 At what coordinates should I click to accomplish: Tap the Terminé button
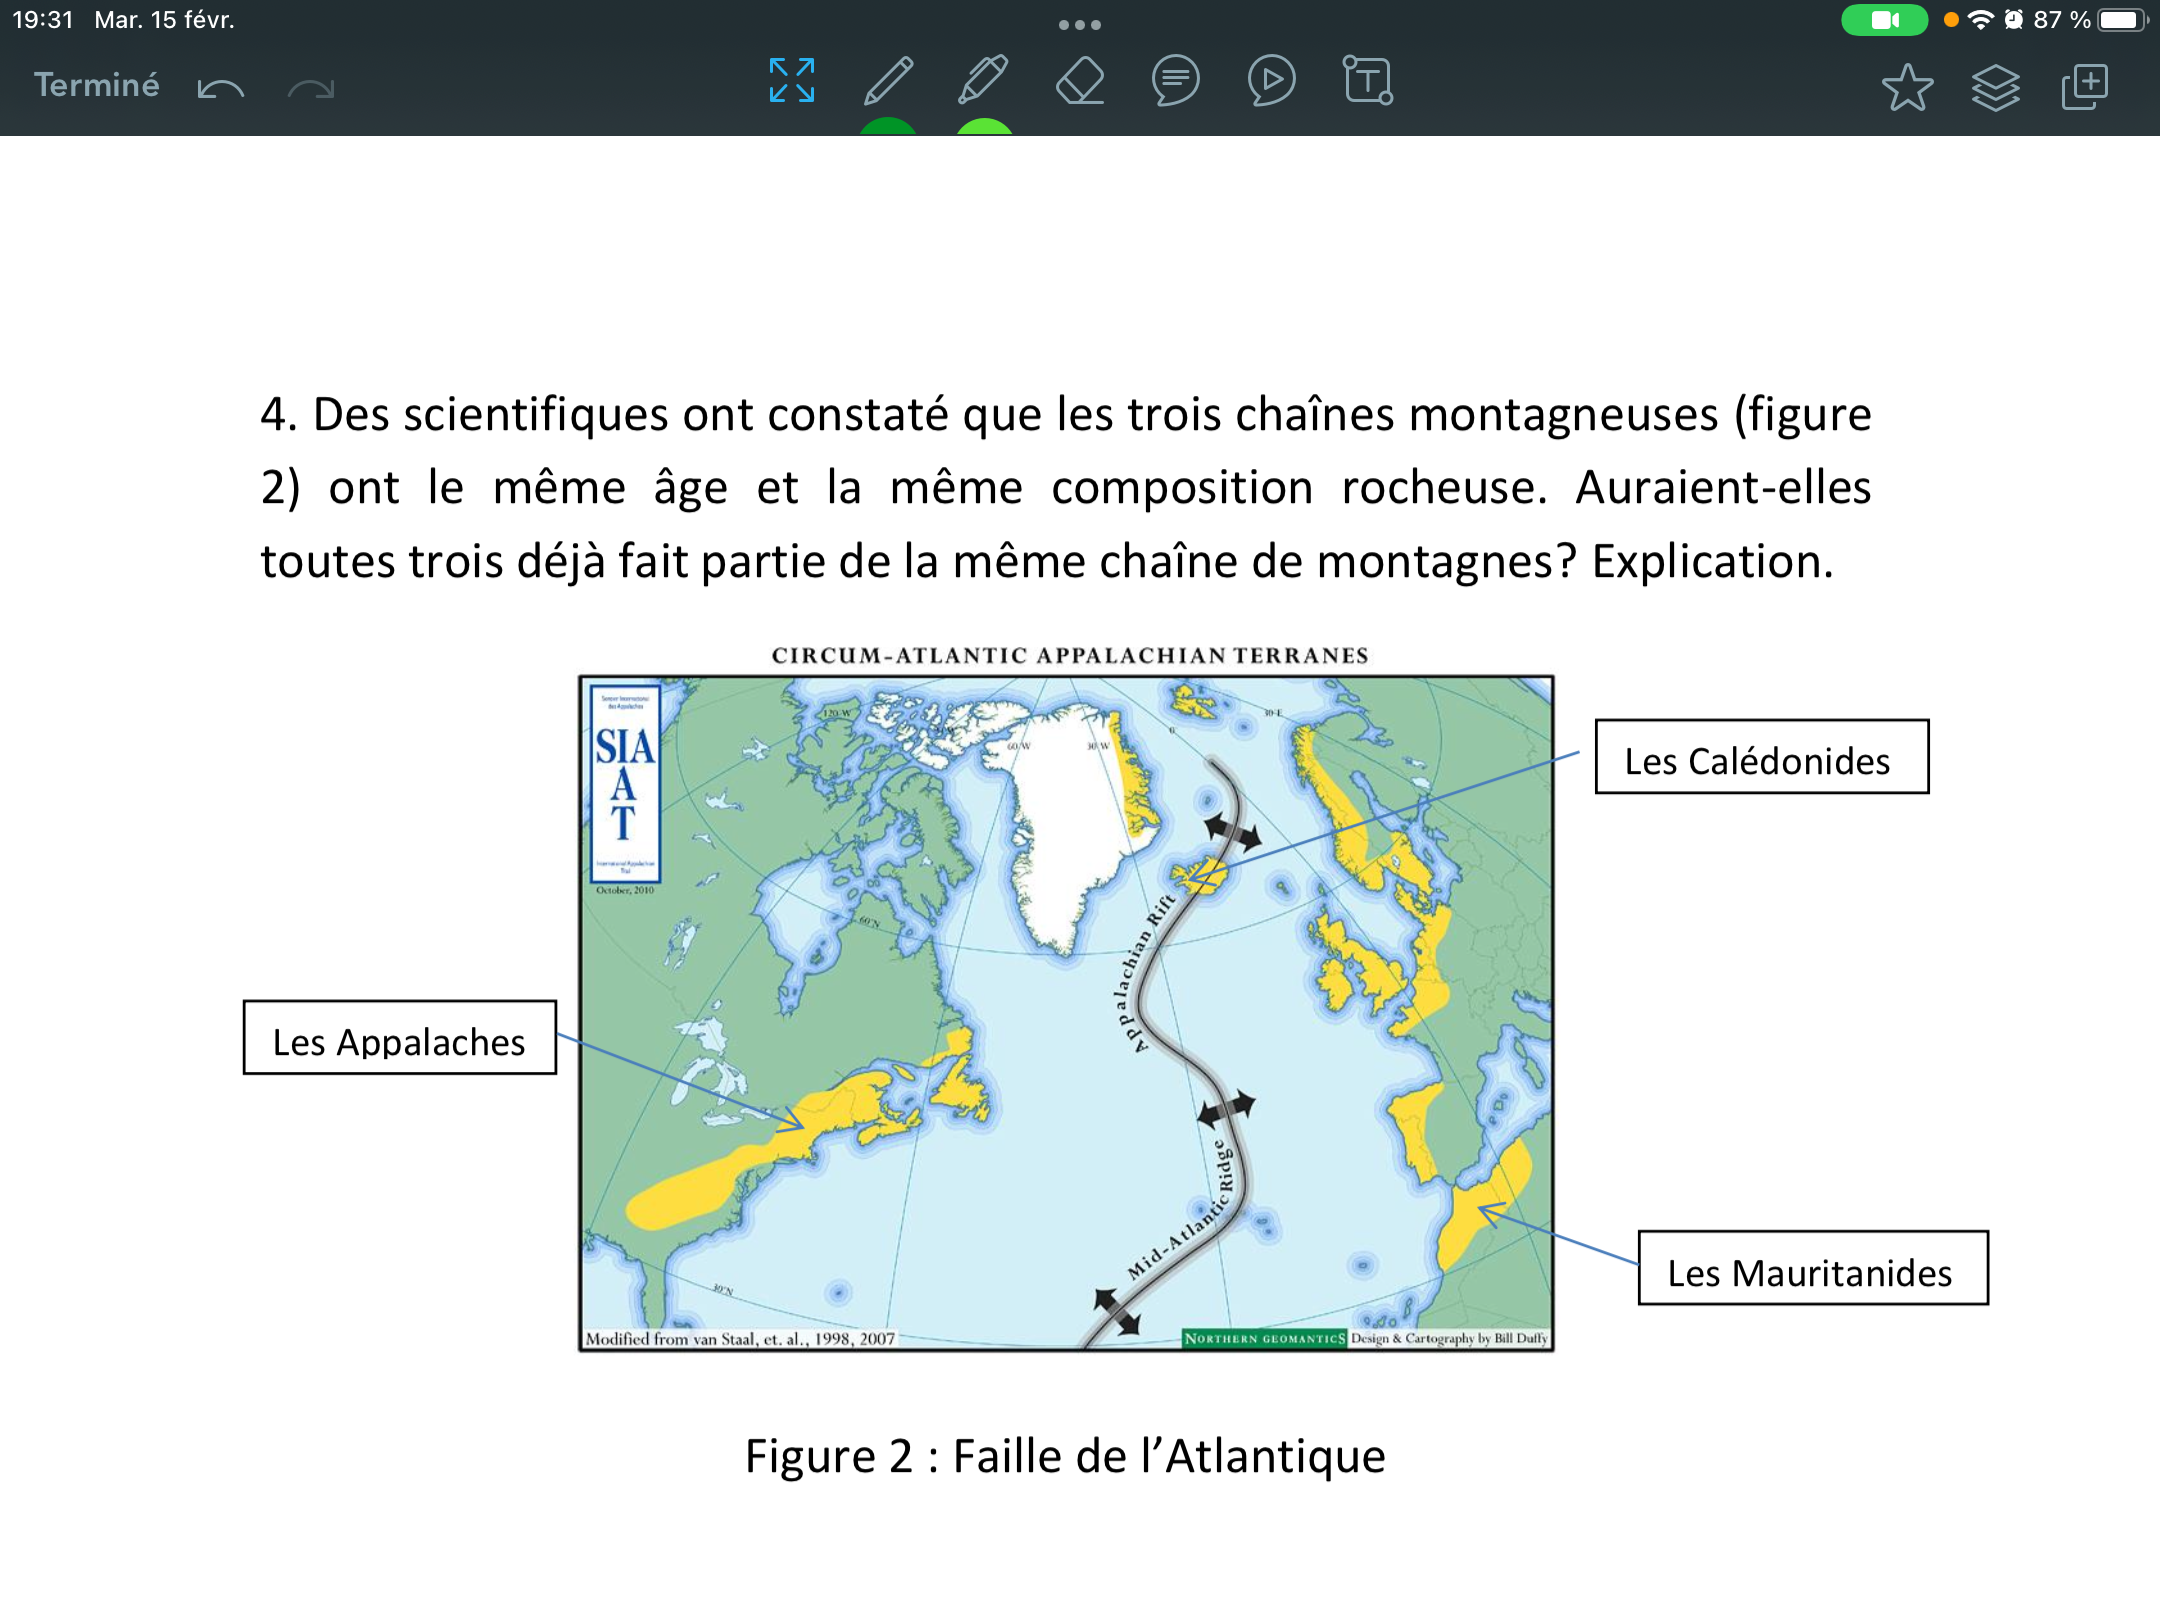tap(96, 85)
